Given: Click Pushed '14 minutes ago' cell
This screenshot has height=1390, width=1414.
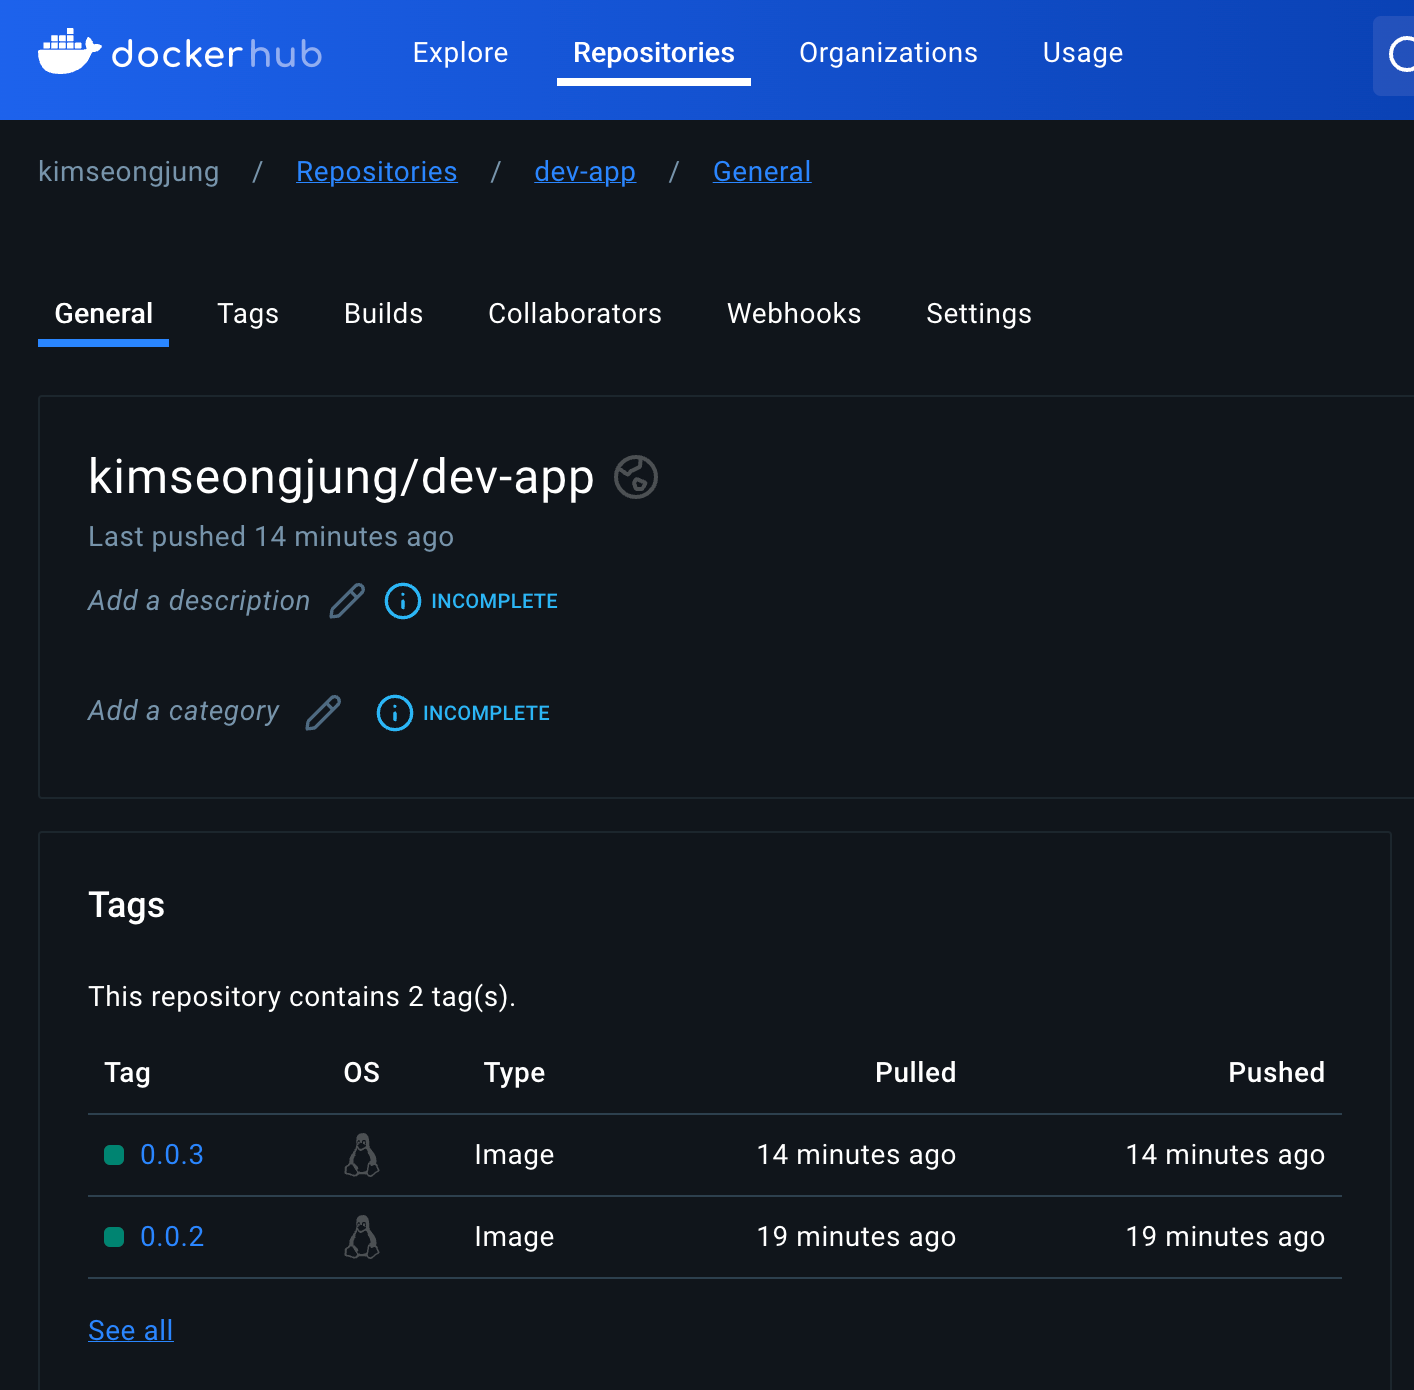Looking at the screenshot, I should (x=1226, y=1155).
